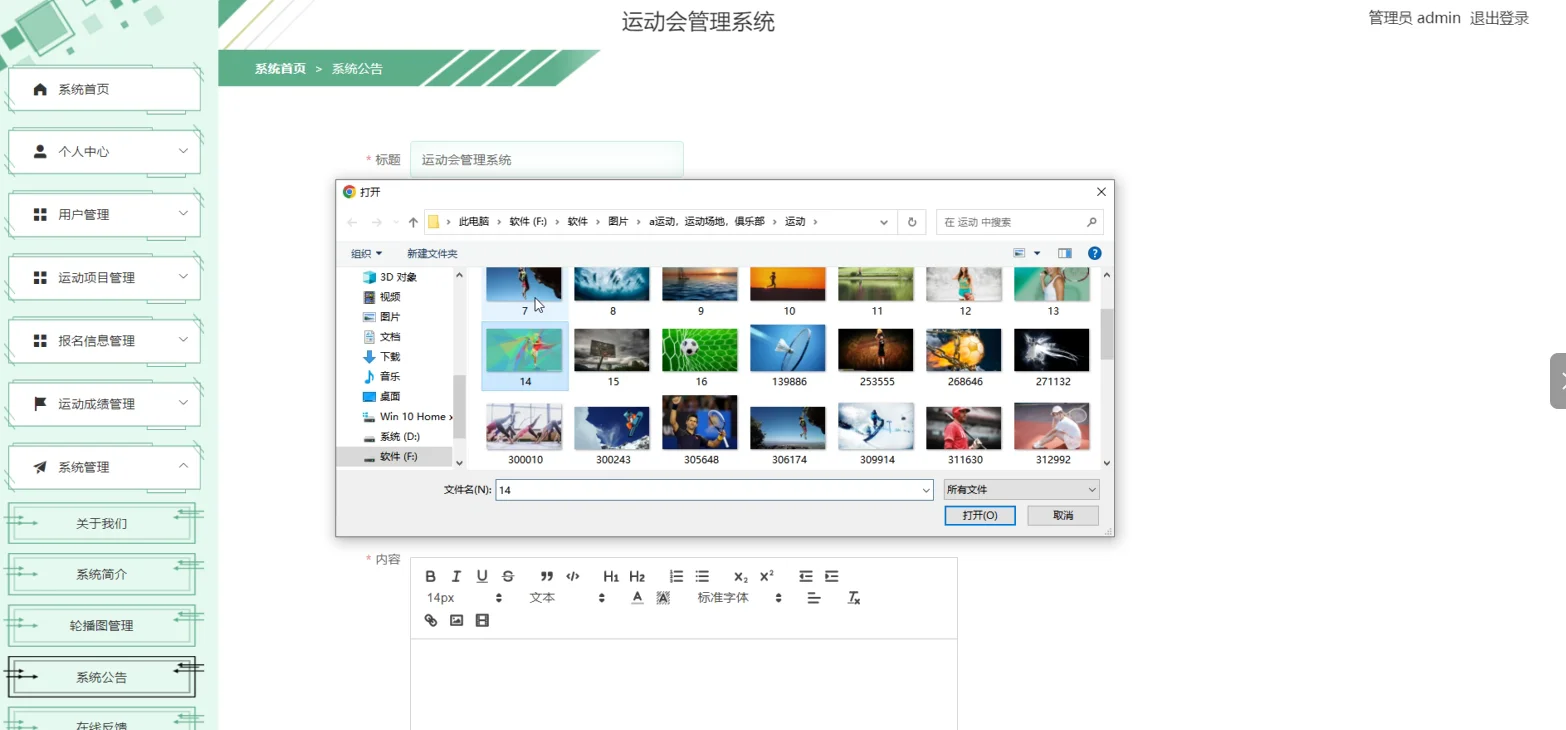Click 退出登录 to log out
Screen dimensions: 1566x730
click(x=1499, y=17)
